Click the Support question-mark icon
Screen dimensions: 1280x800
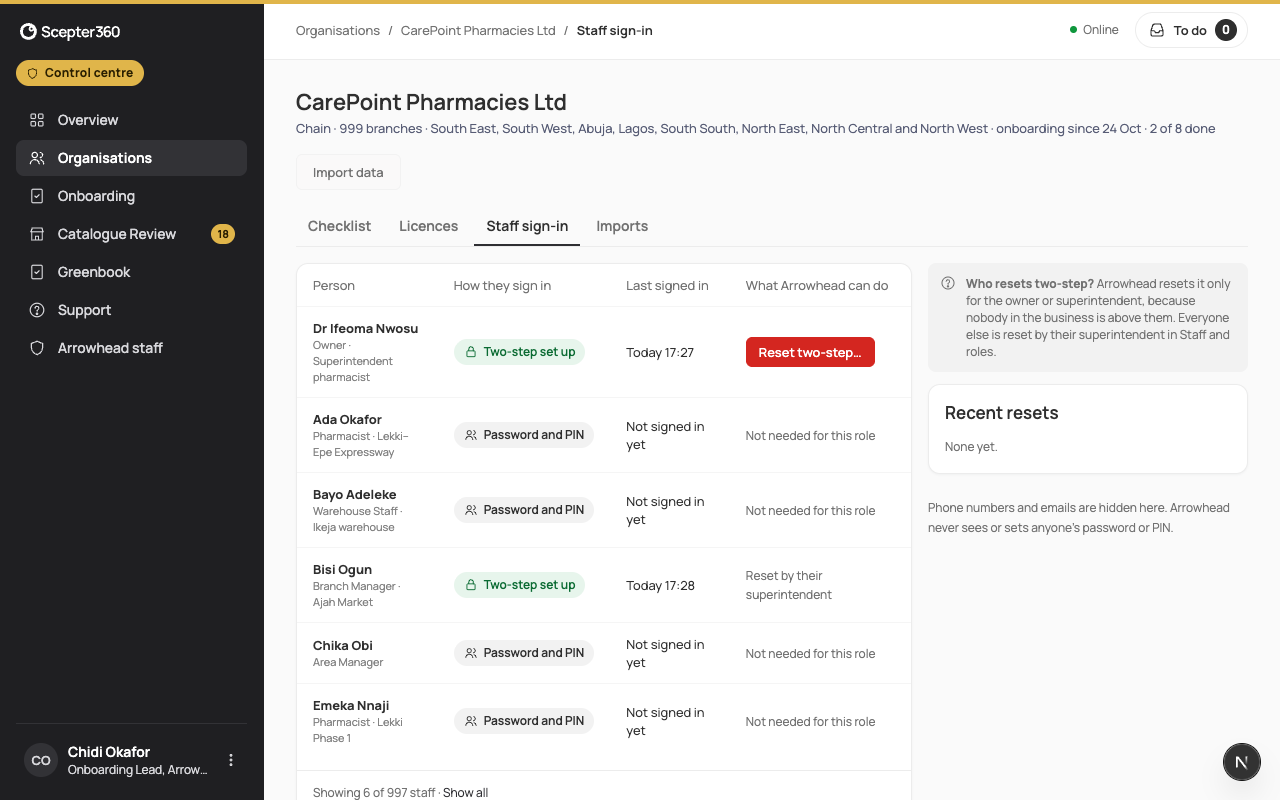click(x=37, y=310)
